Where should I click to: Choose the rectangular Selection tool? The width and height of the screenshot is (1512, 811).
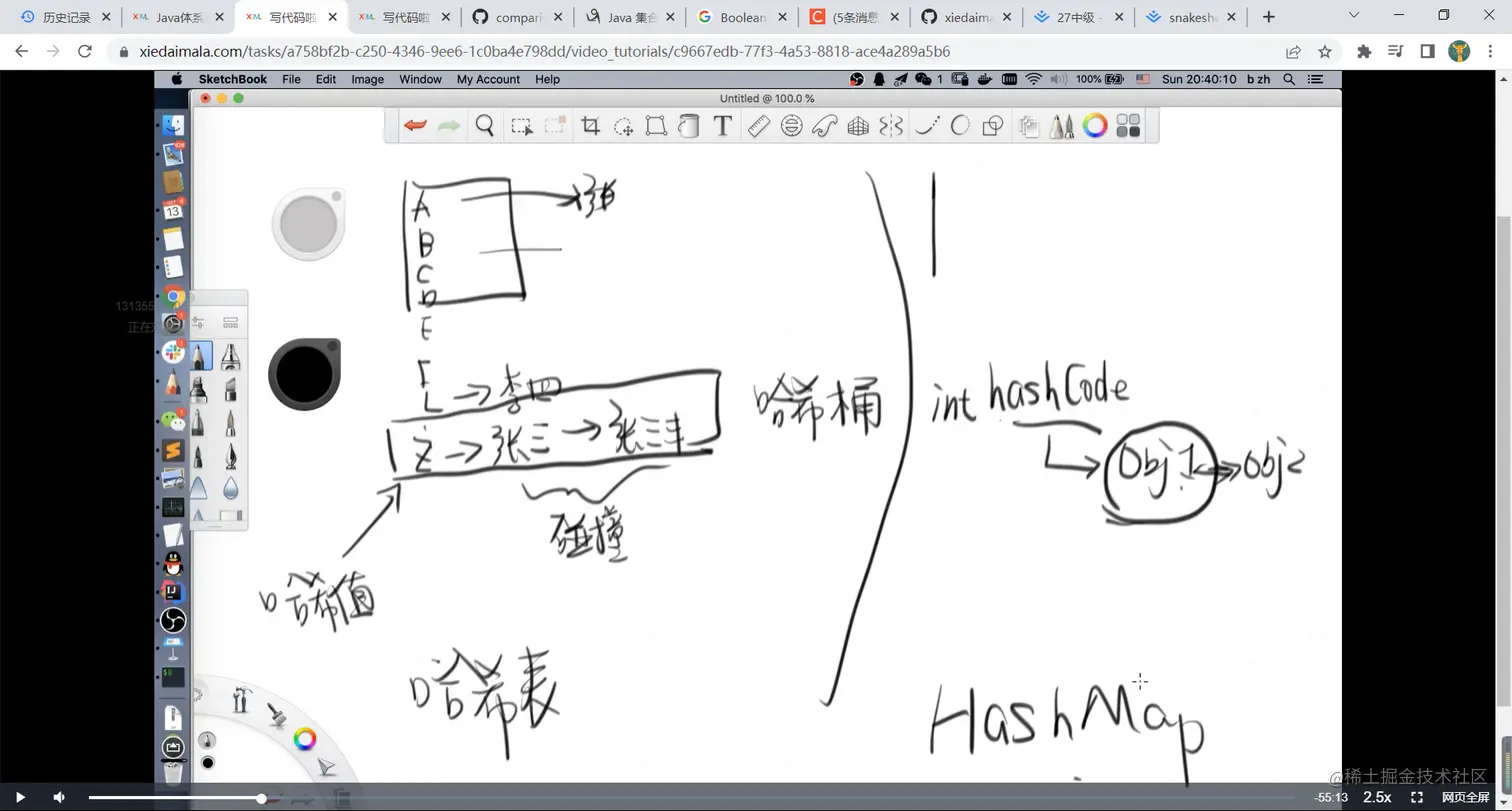click(x=521, y=126)
